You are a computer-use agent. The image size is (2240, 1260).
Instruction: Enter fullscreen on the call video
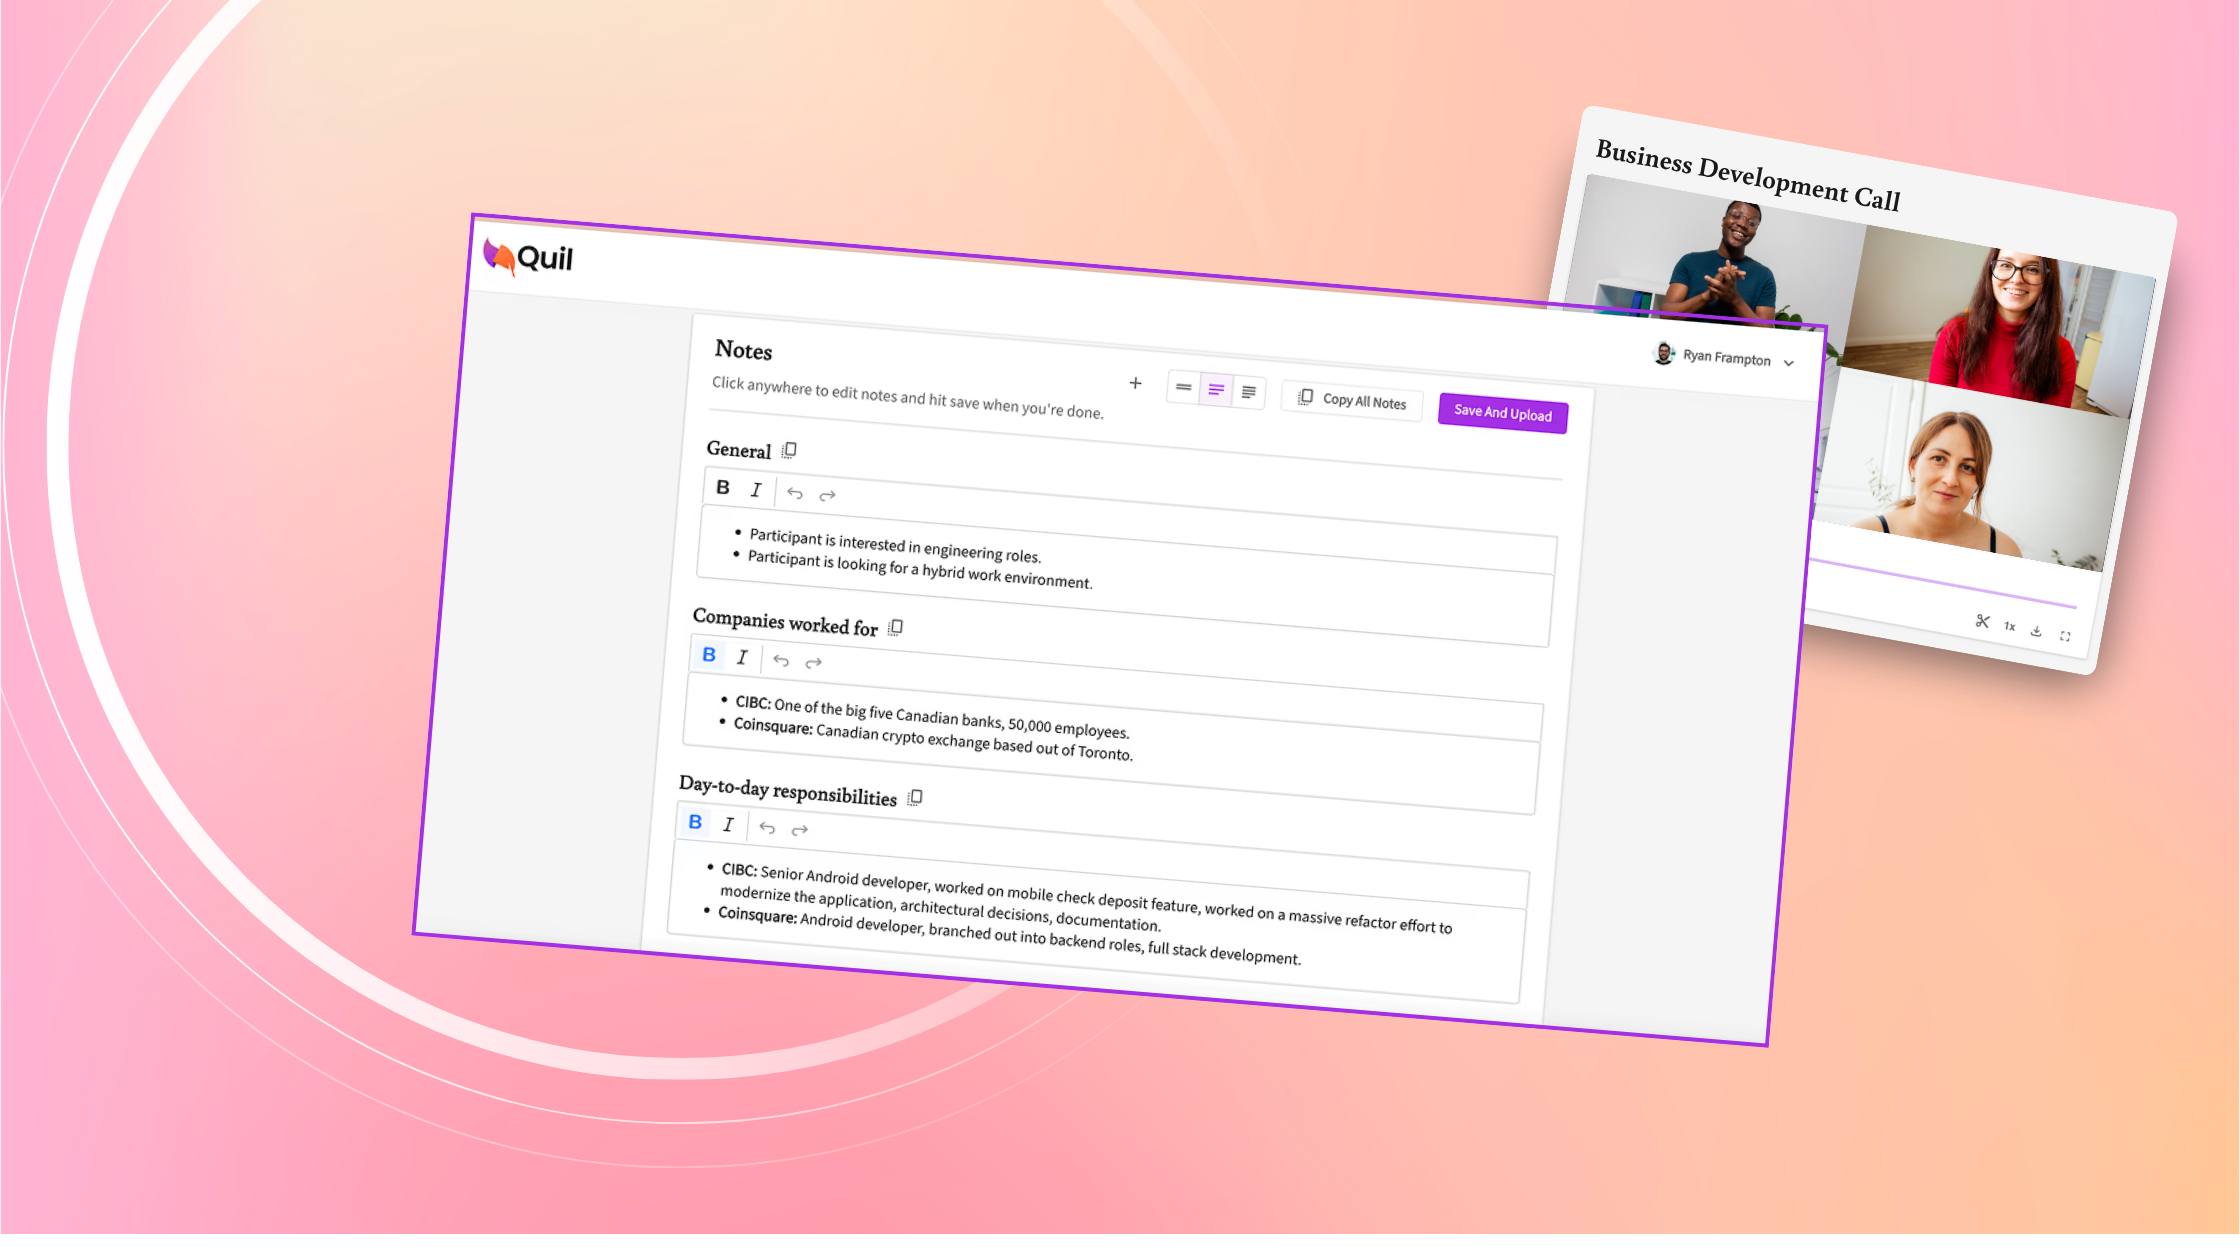[2065, 636]
